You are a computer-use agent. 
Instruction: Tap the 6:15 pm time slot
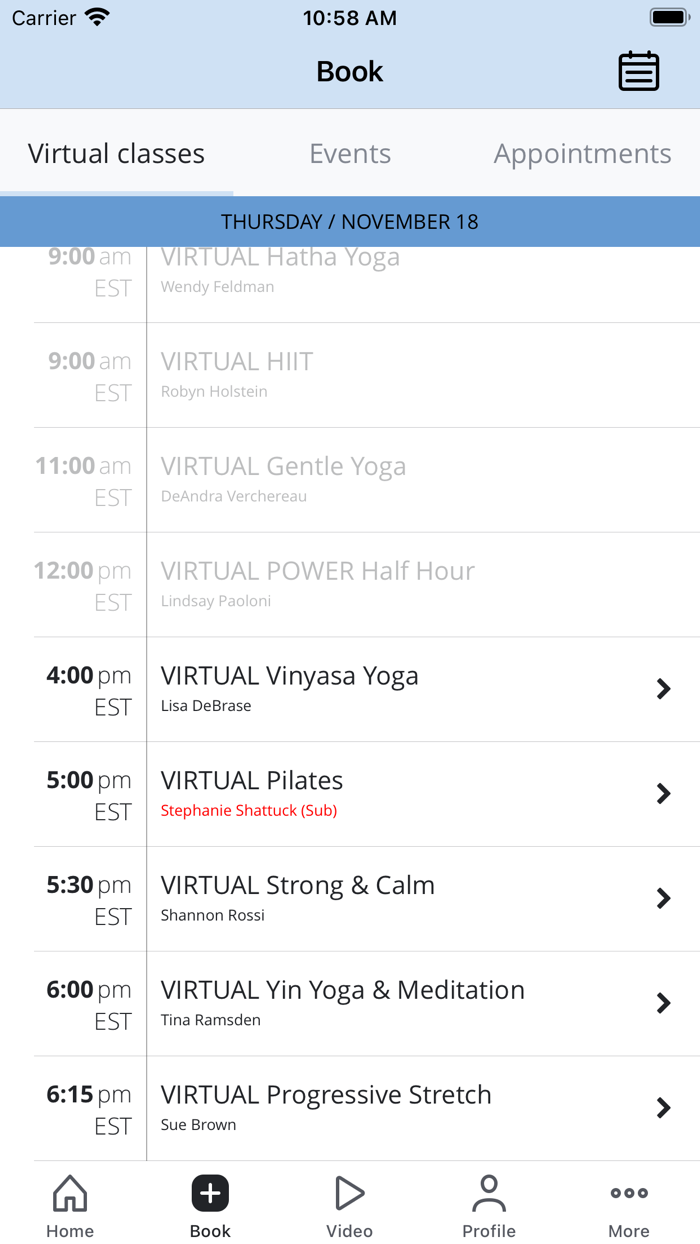coord(89,1108)
